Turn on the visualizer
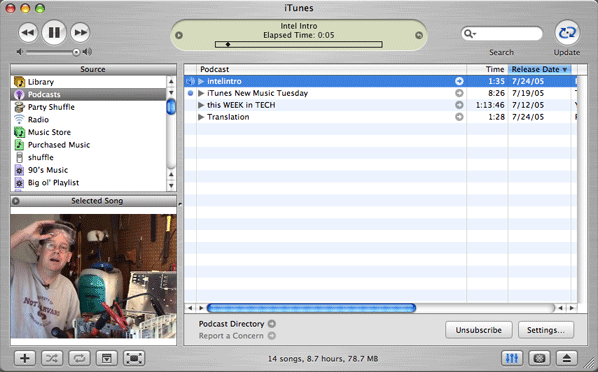This screenshot has height=372, width=598. 539,358
